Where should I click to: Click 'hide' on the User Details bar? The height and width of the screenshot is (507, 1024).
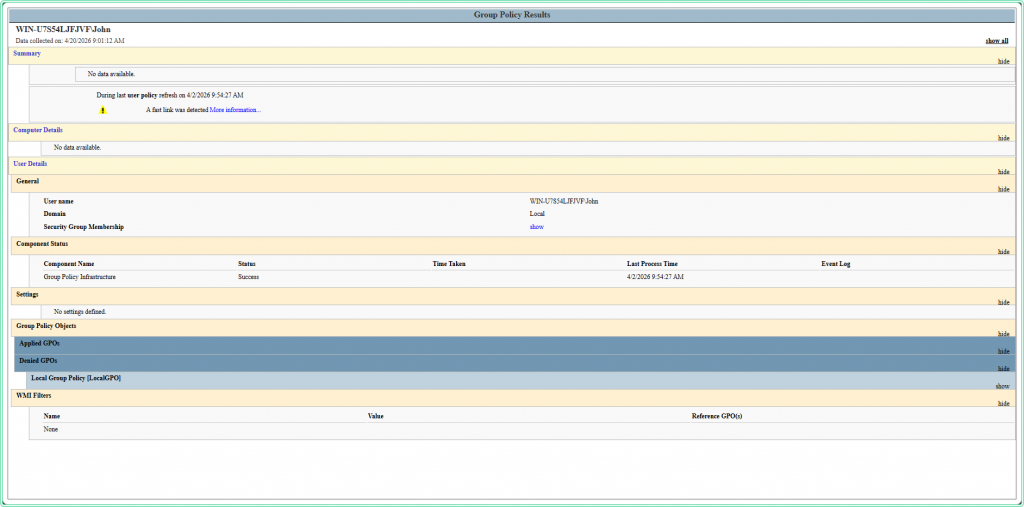point(1003,171)
